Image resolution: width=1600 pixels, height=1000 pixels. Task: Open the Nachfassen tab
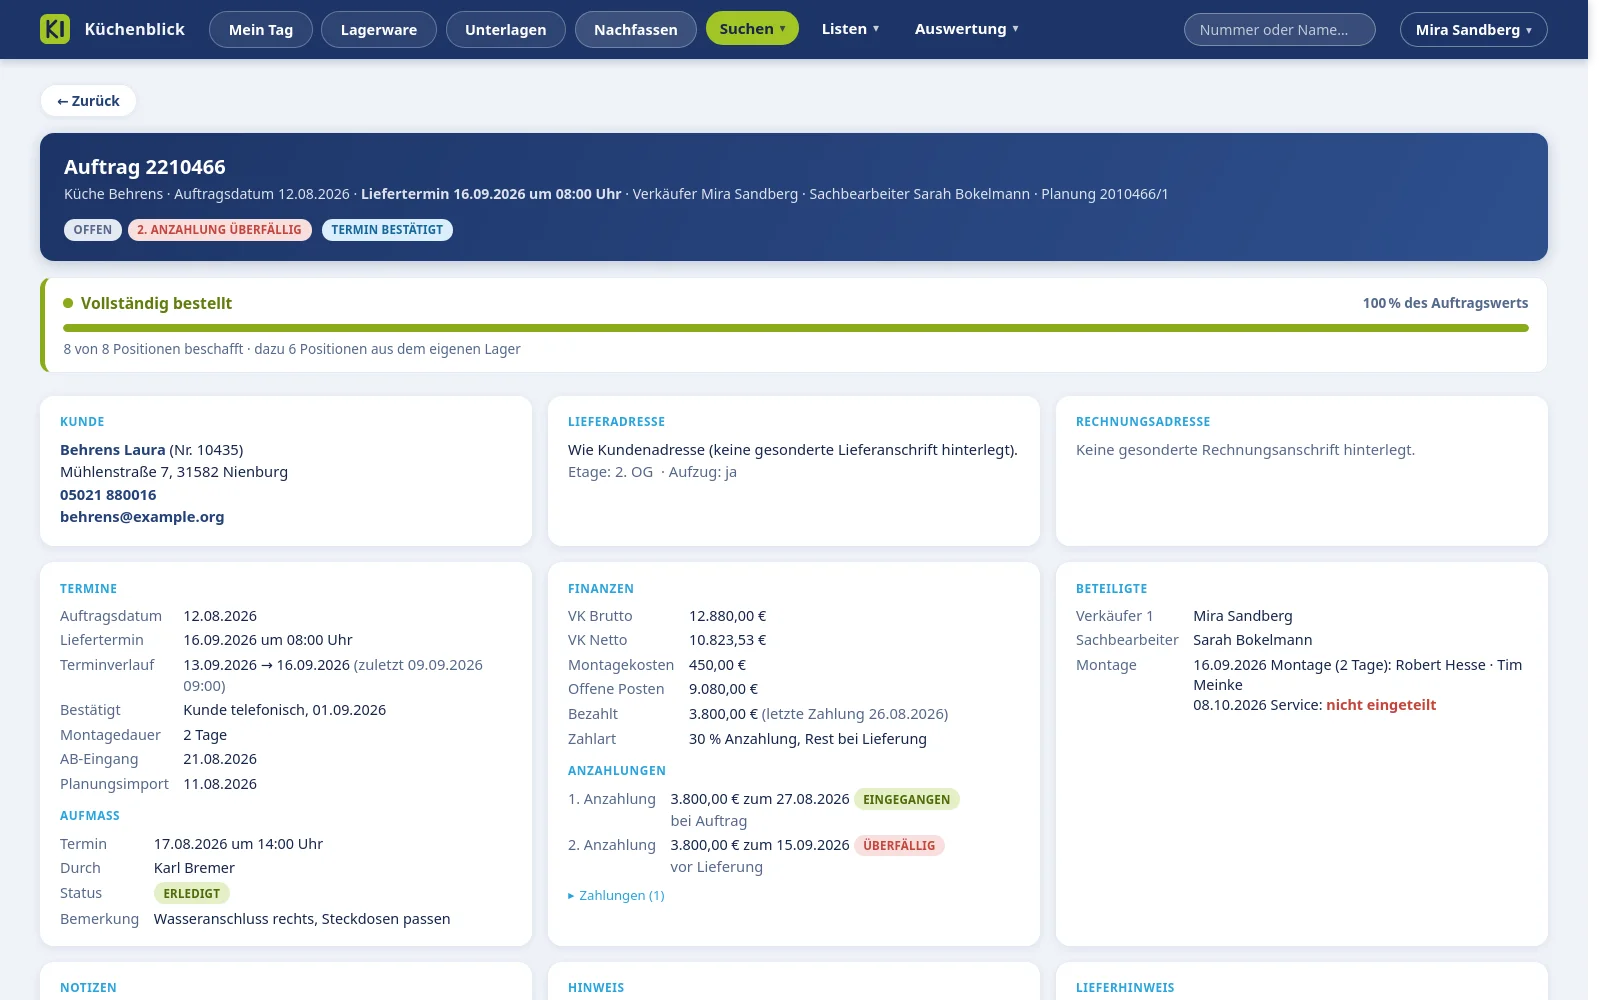pos(636,30)
